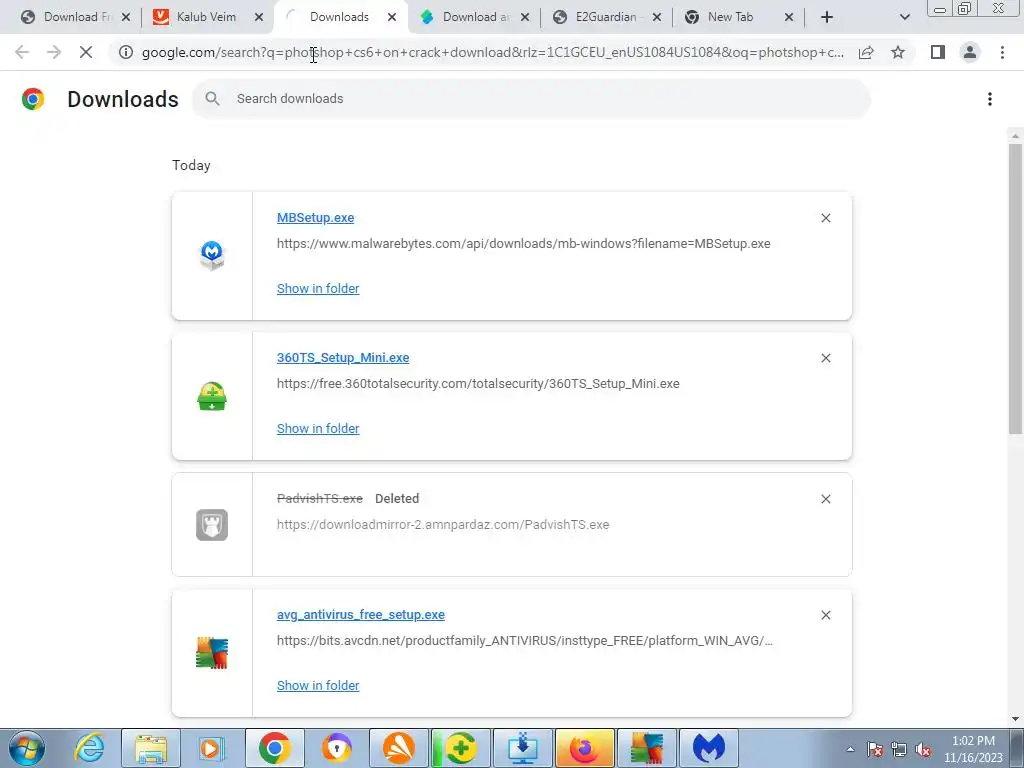This screenshot has height=768, width=1024.
Task: Remove 360TS_Setup_Mini.exe from the list
Action: pos(825,358)
